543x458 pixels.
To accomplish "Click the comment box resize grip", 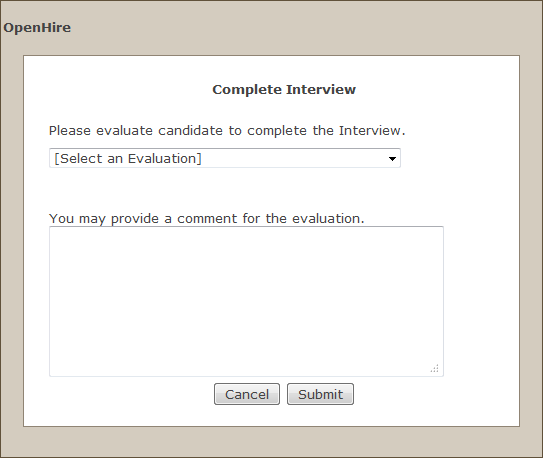I will pos(435,368).
